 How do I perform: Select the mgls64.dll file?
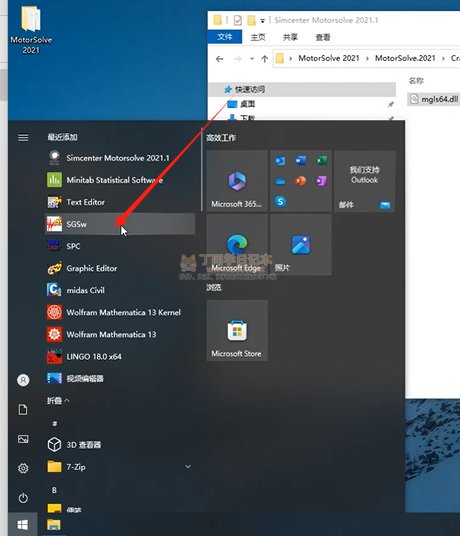[x=434, y=99]
